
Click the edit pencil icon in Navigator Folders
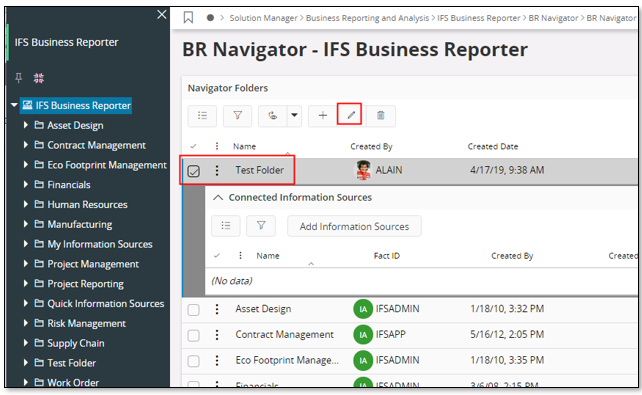coord(350,115)
